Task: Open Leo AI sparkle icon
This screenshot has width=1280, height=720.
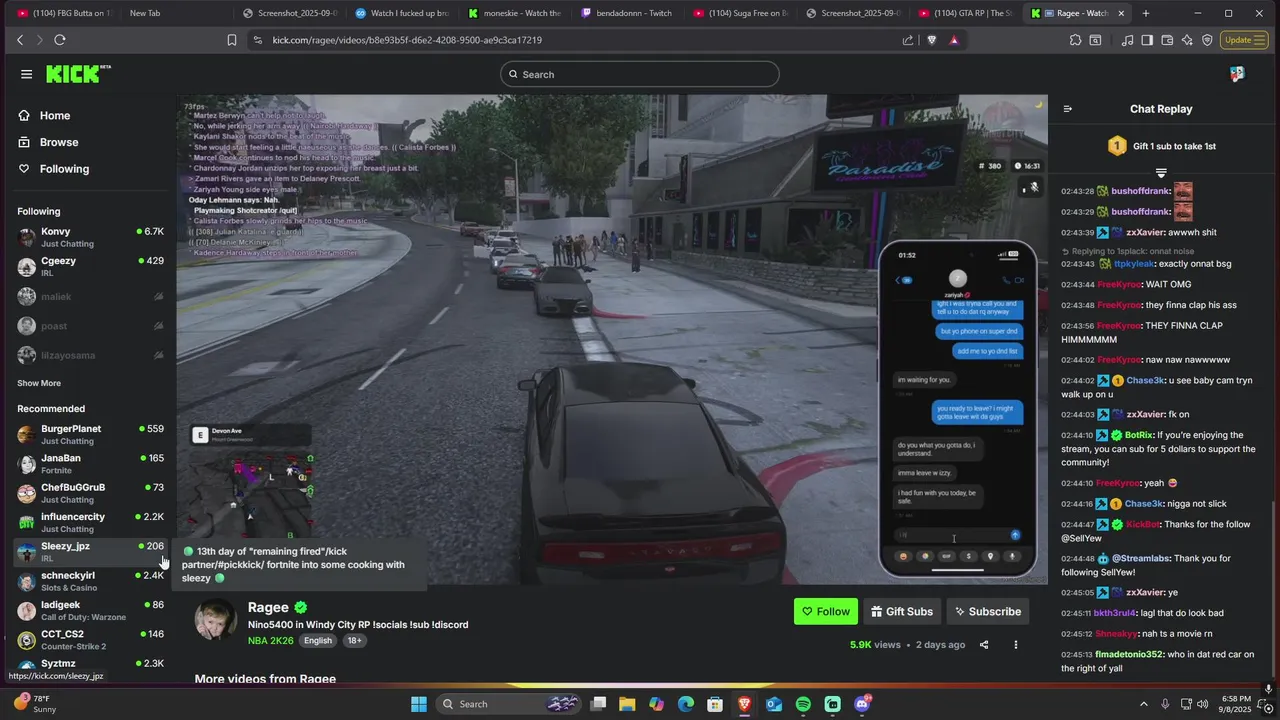Action: tap(1187, 40)
